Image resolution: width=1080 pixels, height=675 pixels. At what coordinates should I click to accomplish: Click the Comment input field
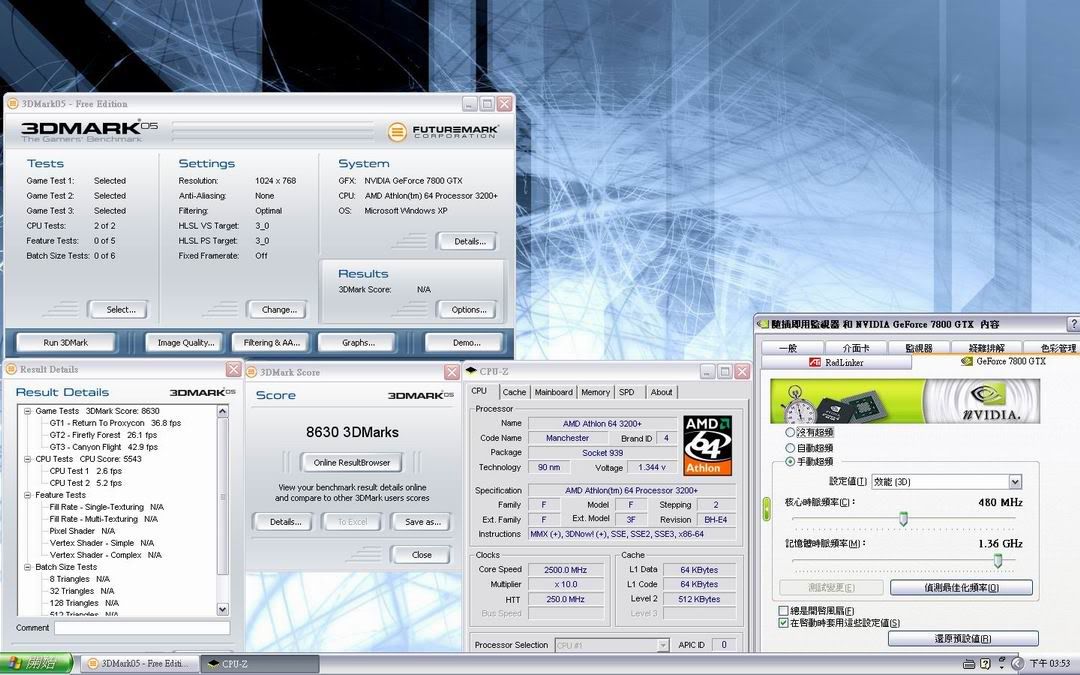click(141, 628)
